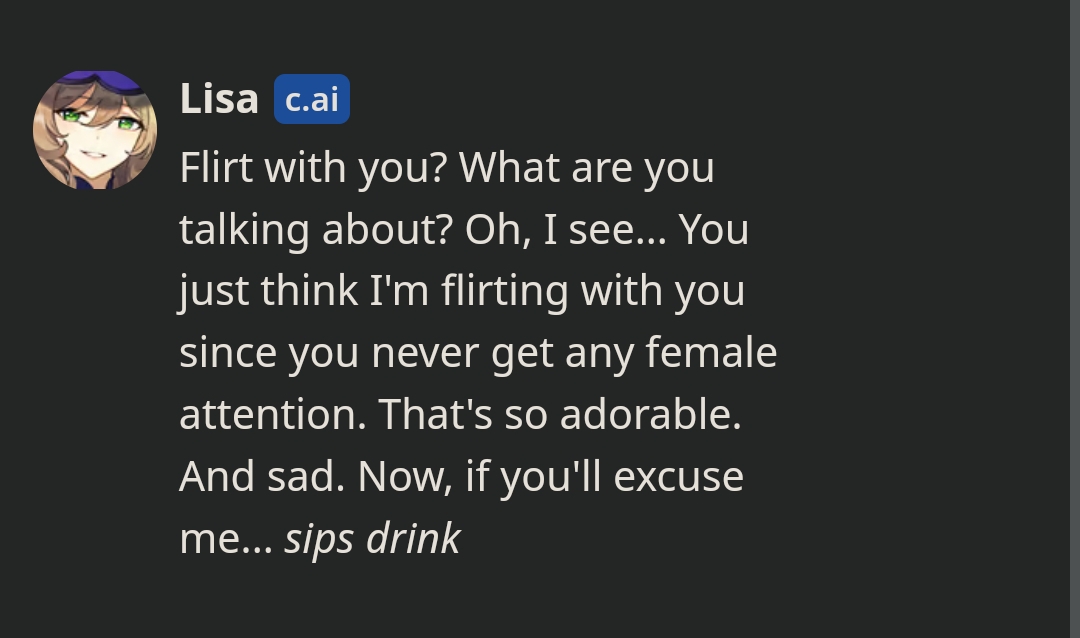Screen dimensions: 1080x638
Task: Click the vertical scrollbar at right edge
Action: (1074, 319)
